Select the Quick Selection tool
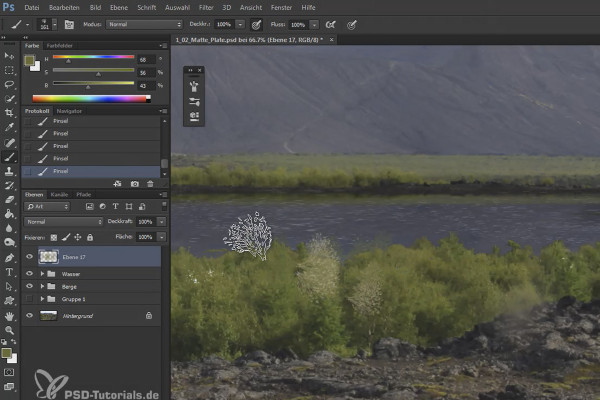The height and width of the screenshot is (400, 600). (9, 98)
